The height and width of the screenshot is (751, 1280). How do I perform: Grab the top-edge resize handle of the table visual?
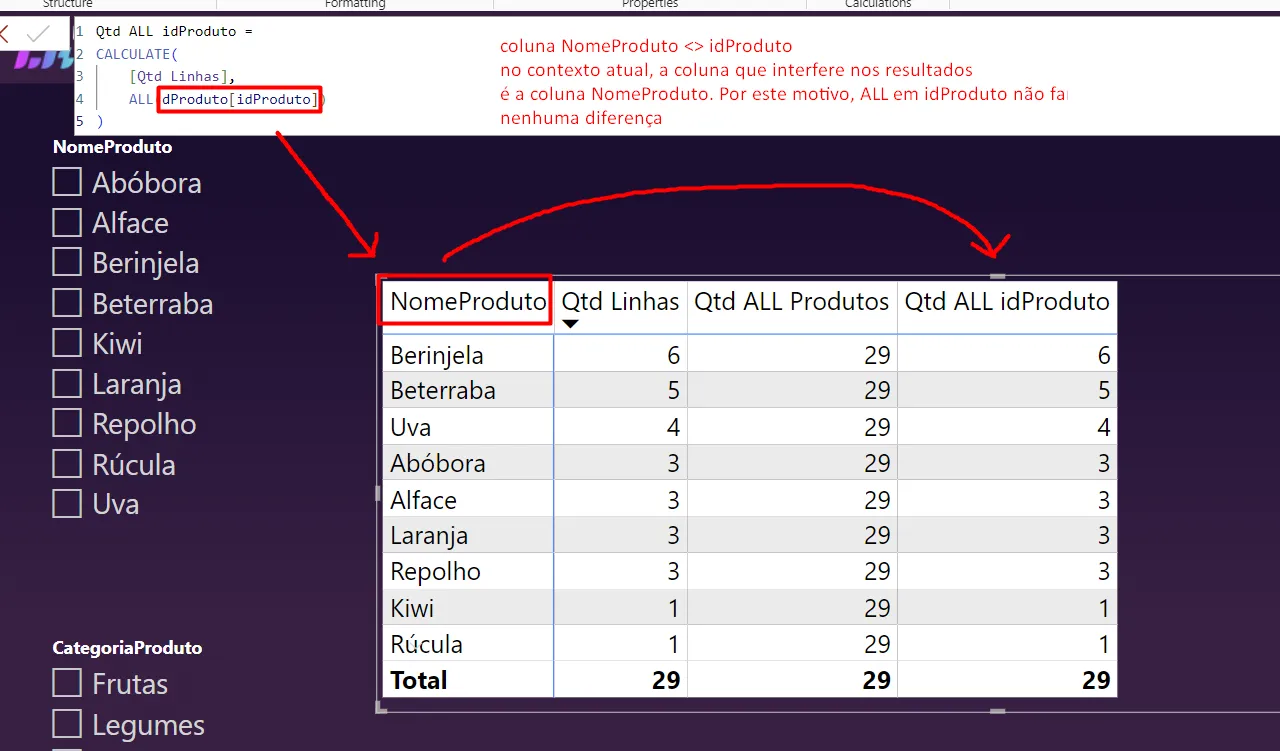tap(997, 275)
